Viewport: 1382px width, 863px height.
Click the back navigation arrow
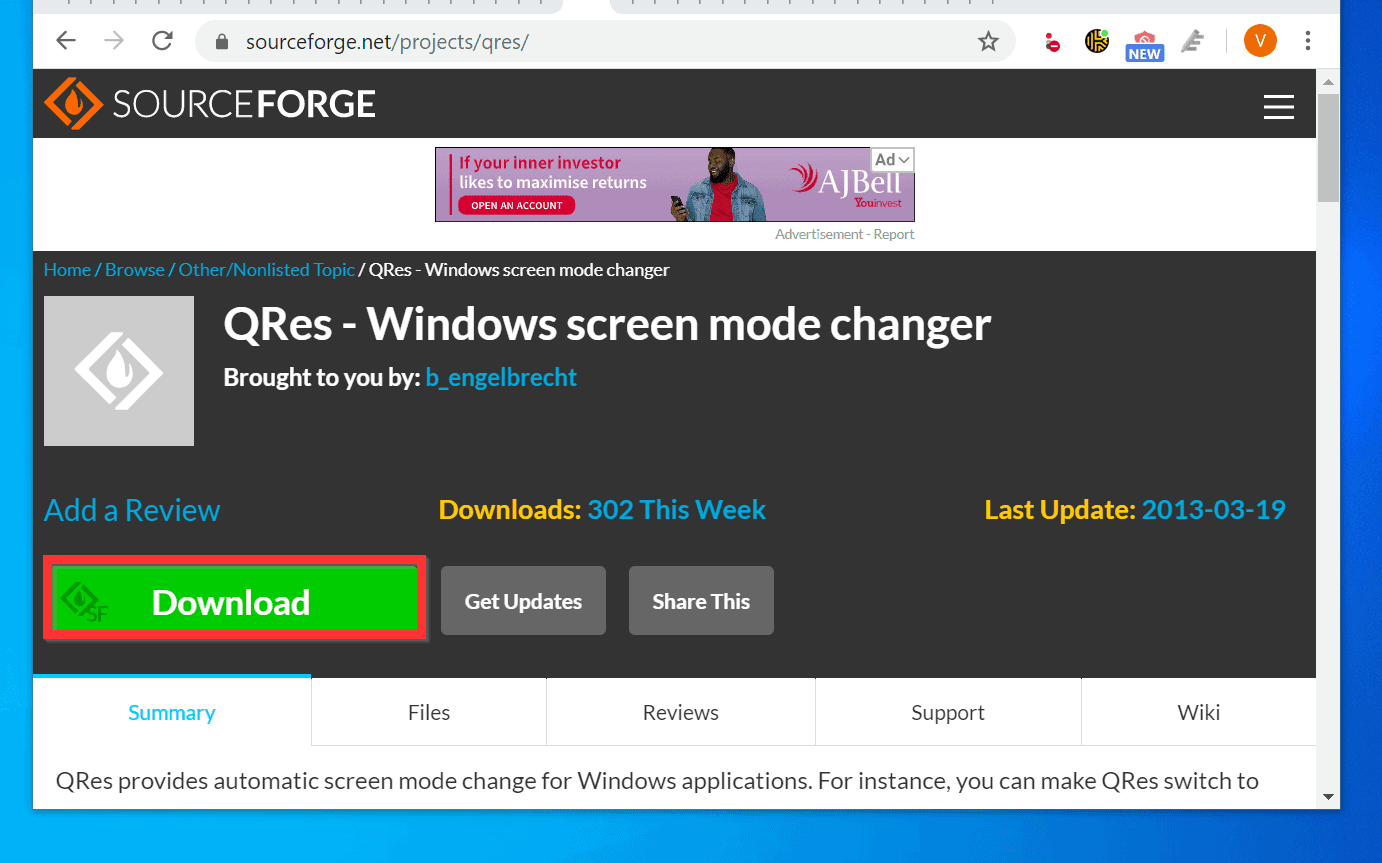pyautogui.click(x=65, y=41)
